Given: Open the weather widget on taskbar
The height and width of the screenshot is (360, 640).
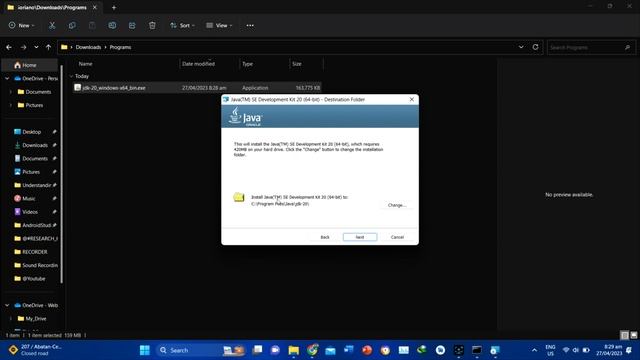Looking at the screenshot, I should pos(35,350).
